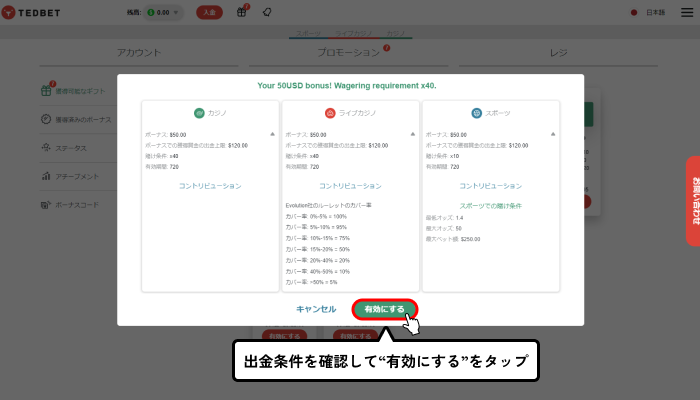Click the red ライブカジノ card icon

click(x=330, y=113)
